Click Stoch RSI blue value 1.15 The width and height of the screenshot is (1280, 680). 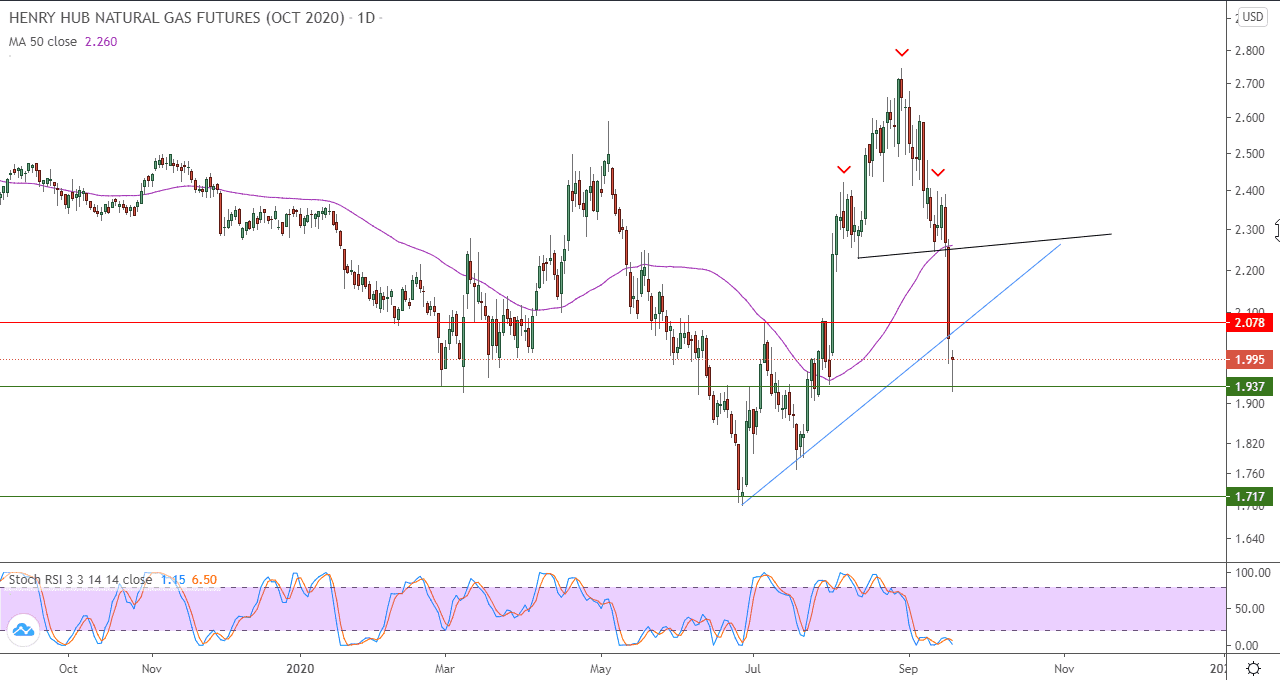coord(171,579)
